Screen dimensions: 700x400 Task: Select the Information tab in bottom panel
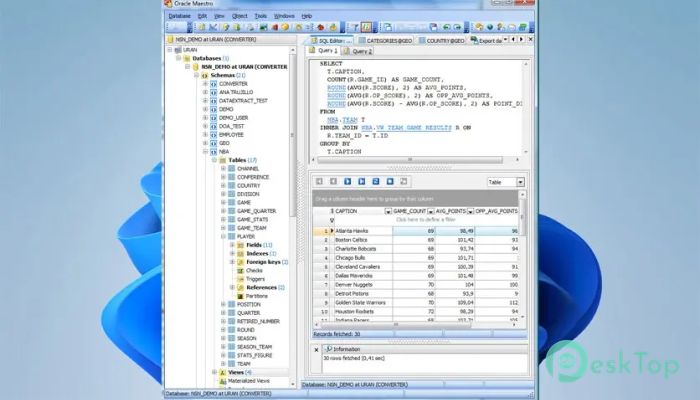pyautogui.click(x=342, y=350)
